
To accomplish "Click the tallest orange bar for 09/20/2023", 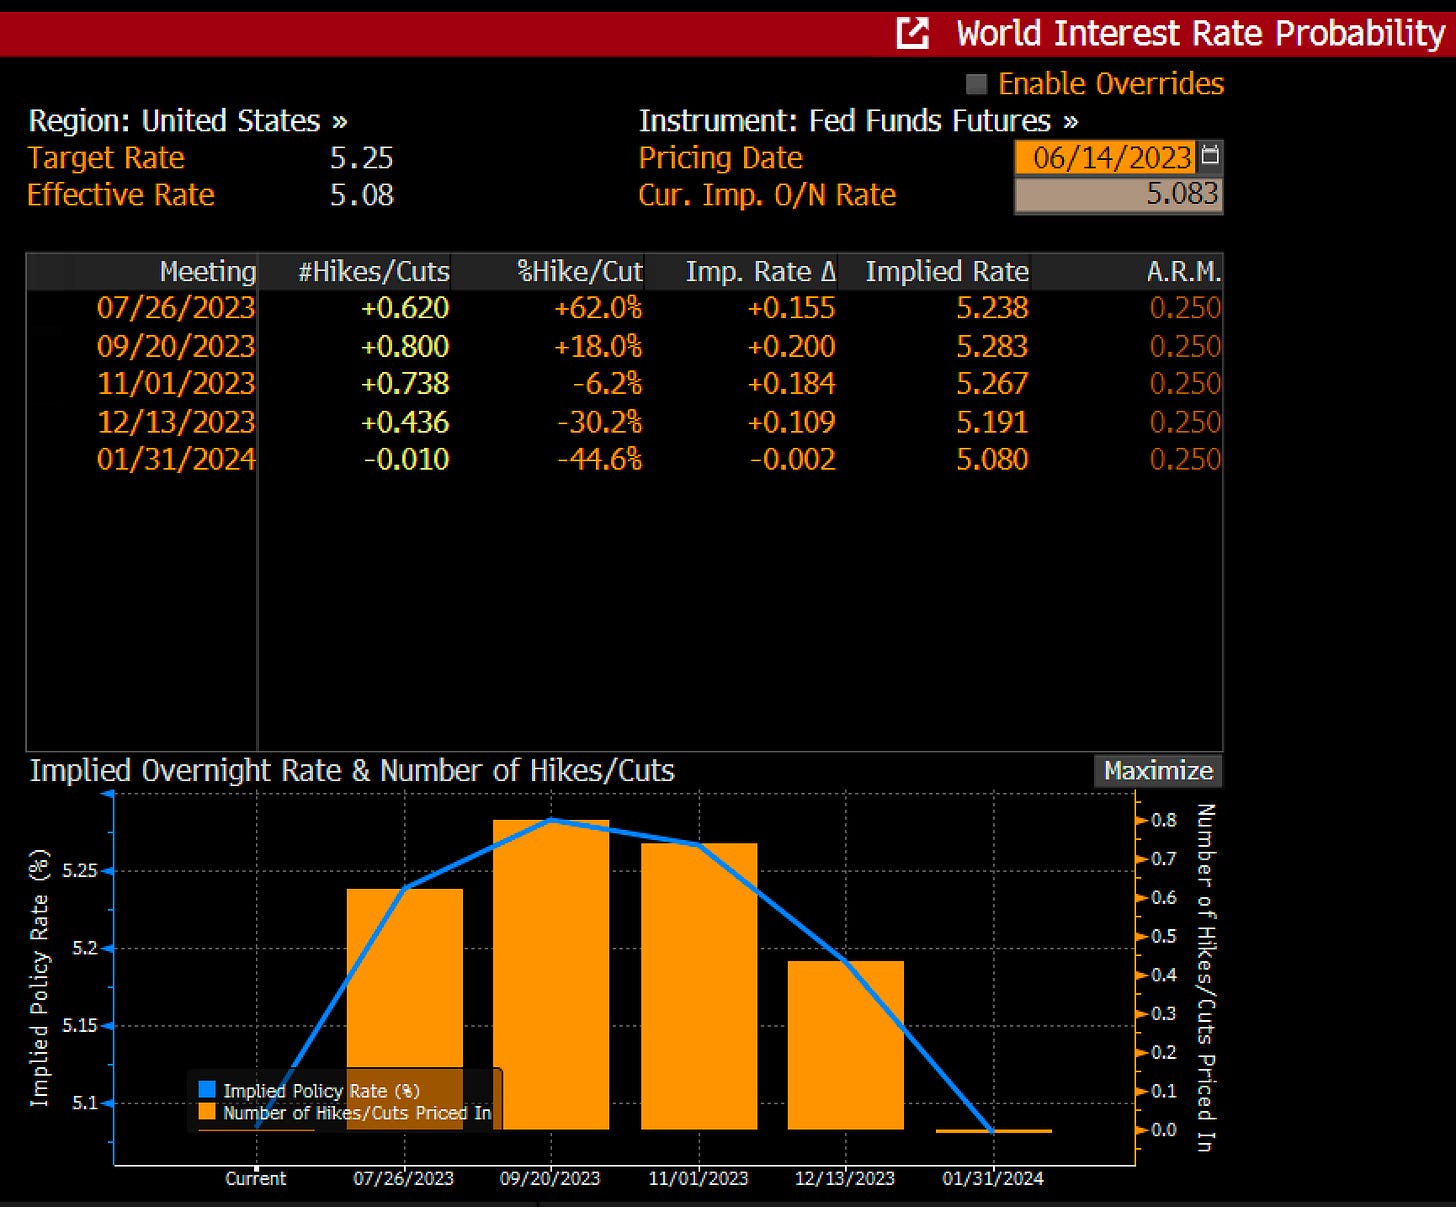I will (551, 975).
